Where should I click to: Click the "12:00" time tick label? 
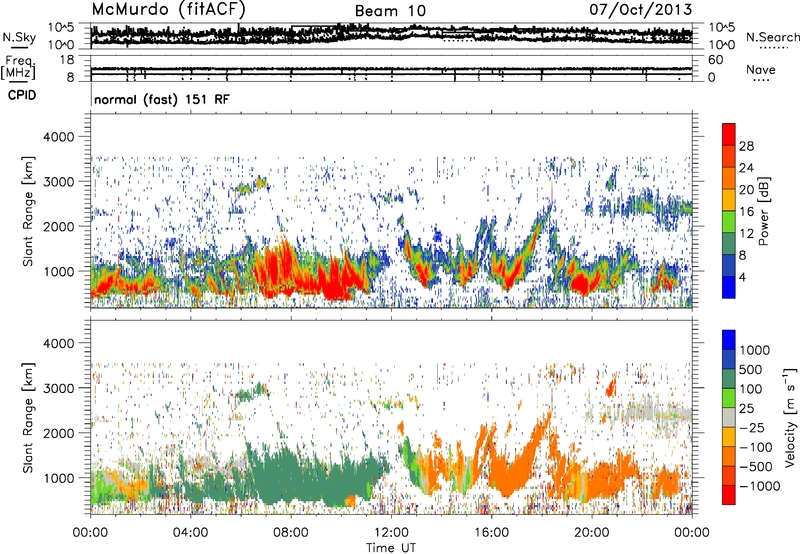point(391,533)
